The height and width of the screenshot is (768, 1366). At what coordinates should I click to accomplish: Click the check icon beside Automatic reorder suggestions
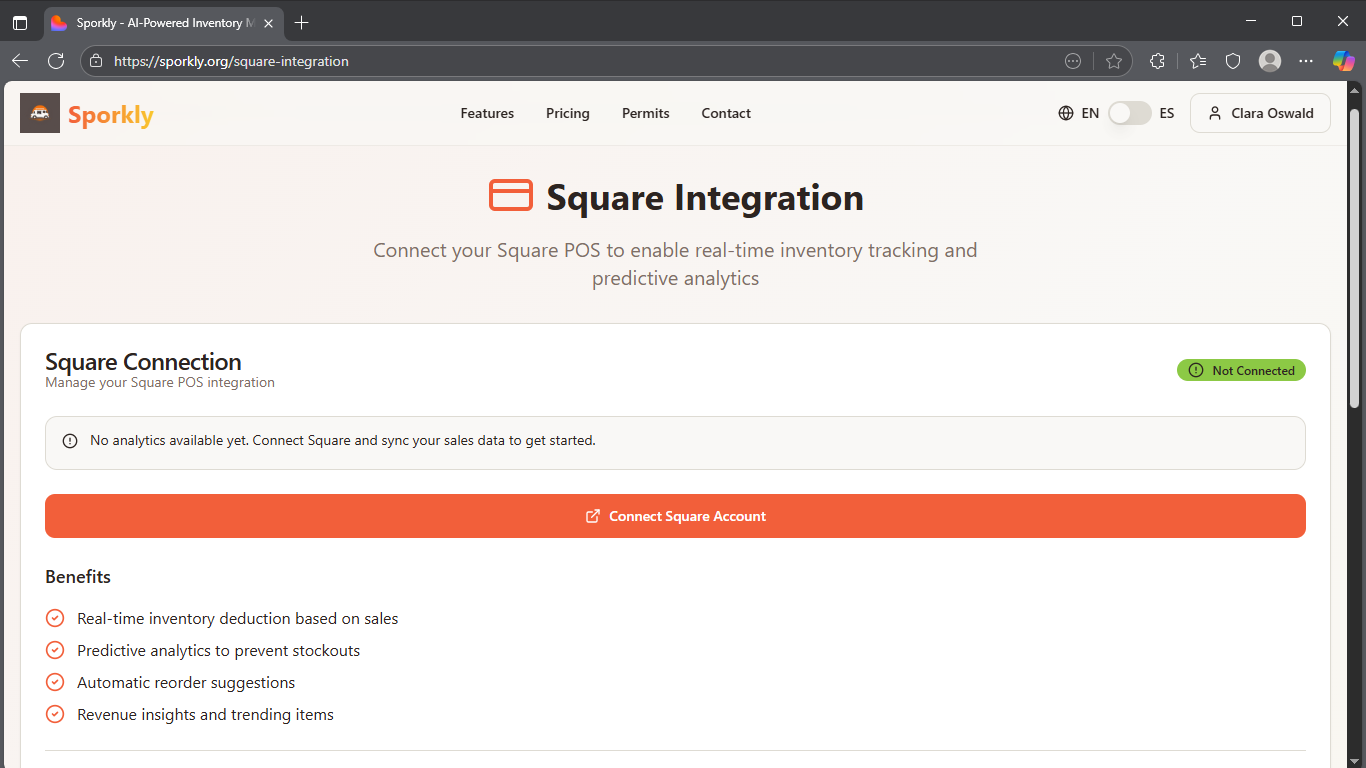point(55,682)
